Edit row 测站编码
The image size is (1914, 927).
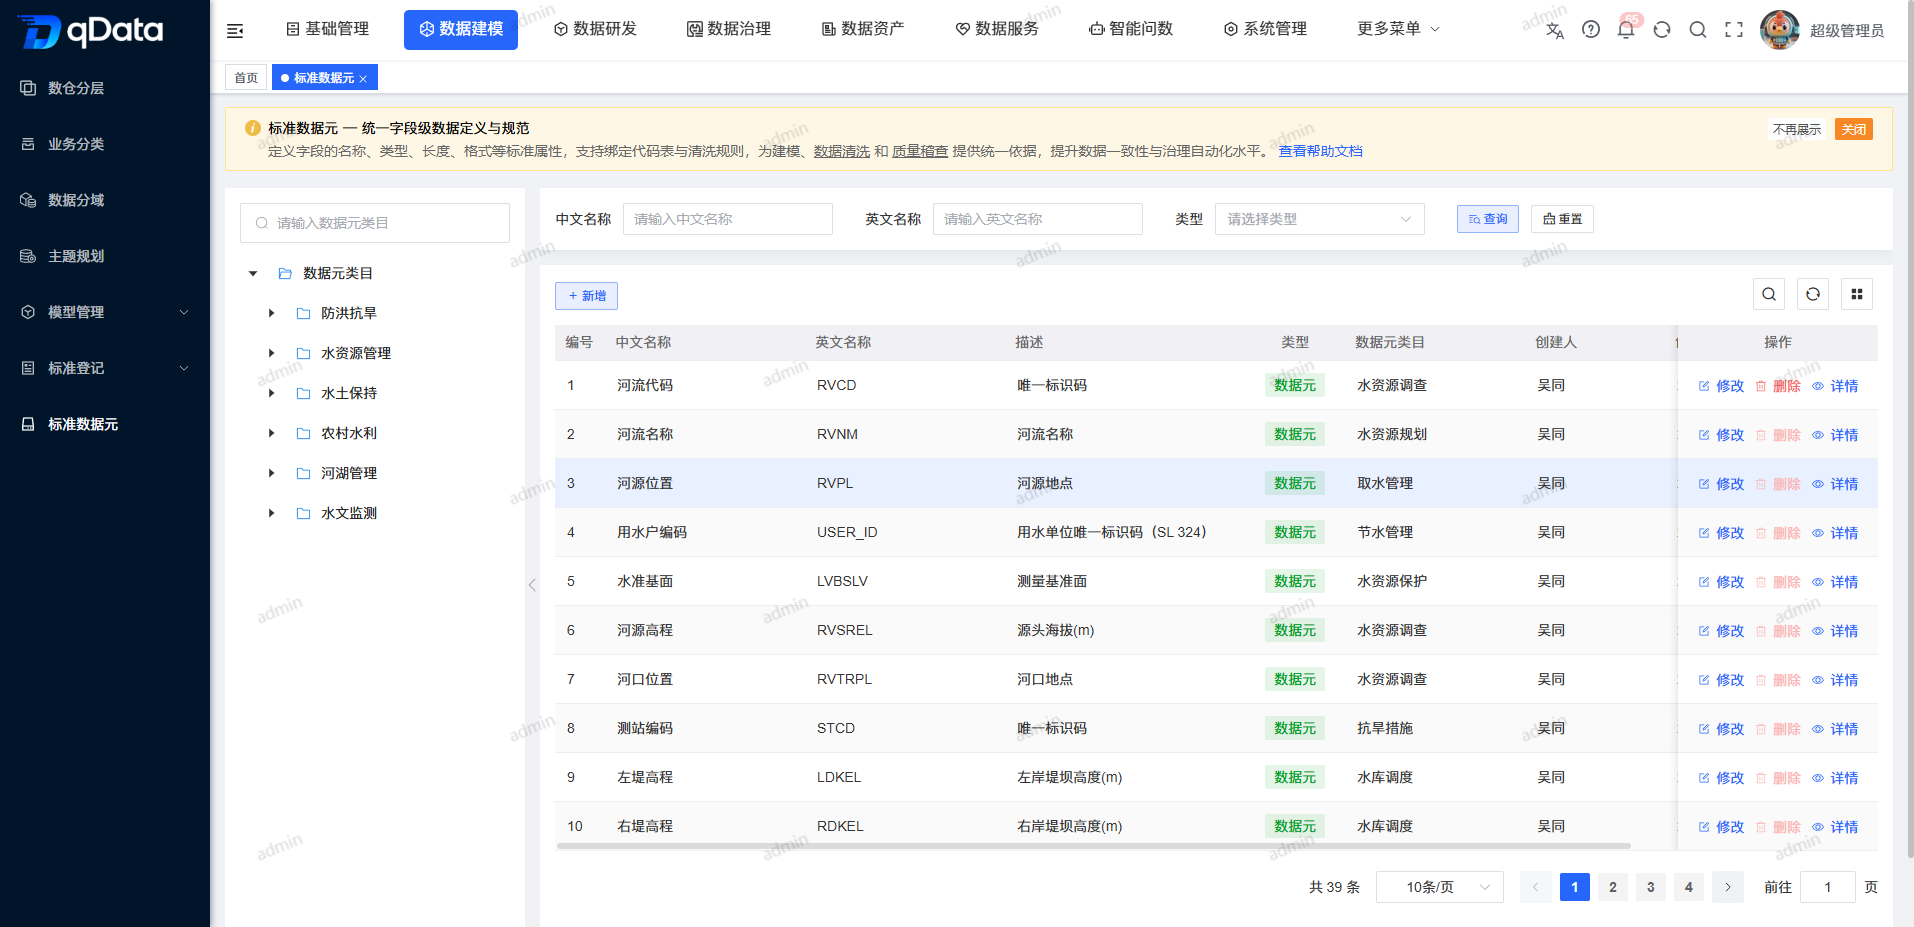(x=1721, y=729)
